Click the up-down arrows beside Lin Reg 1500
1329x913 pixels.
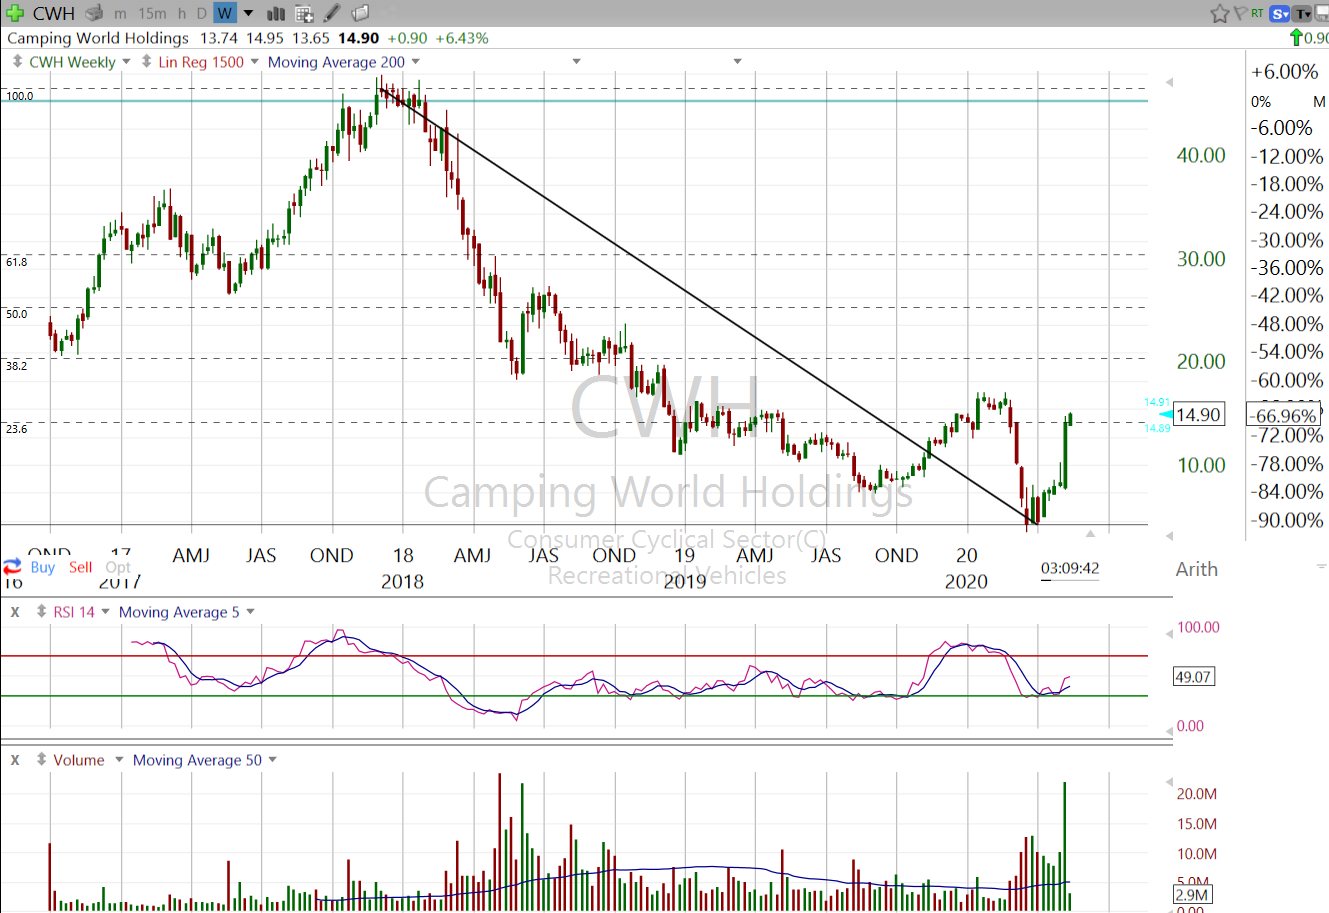[147, 61]
